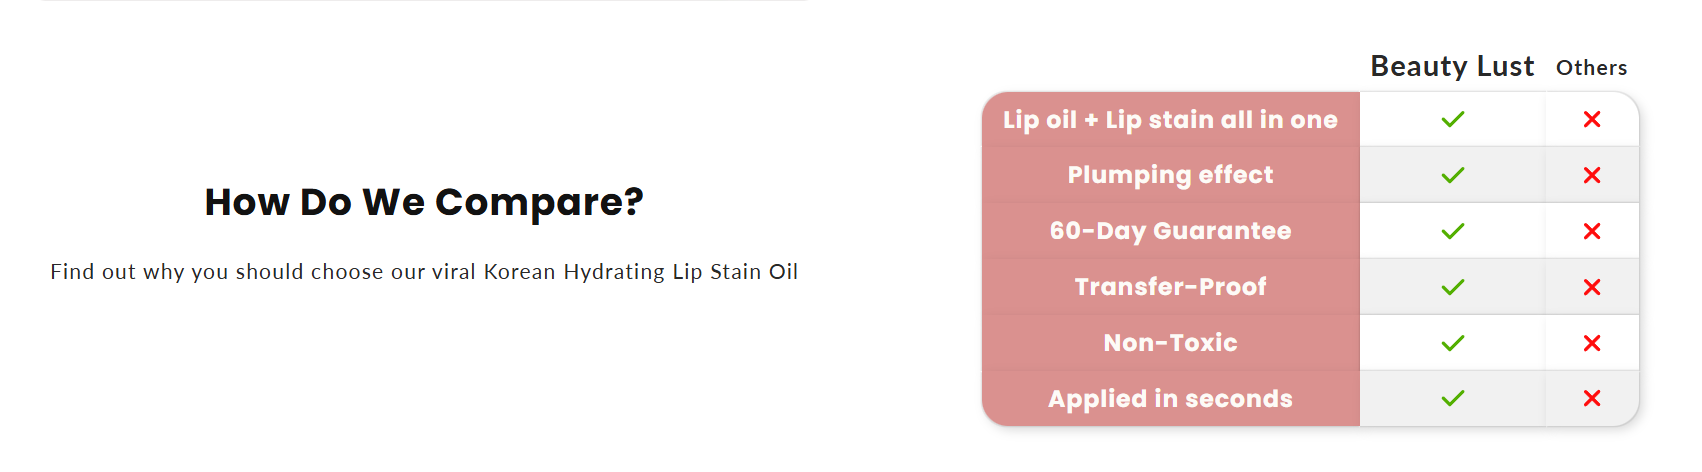Click green checkmark for 60-Day Guarantee
The height and width of the screenshot is (472, 1702).
point(1452,232)
